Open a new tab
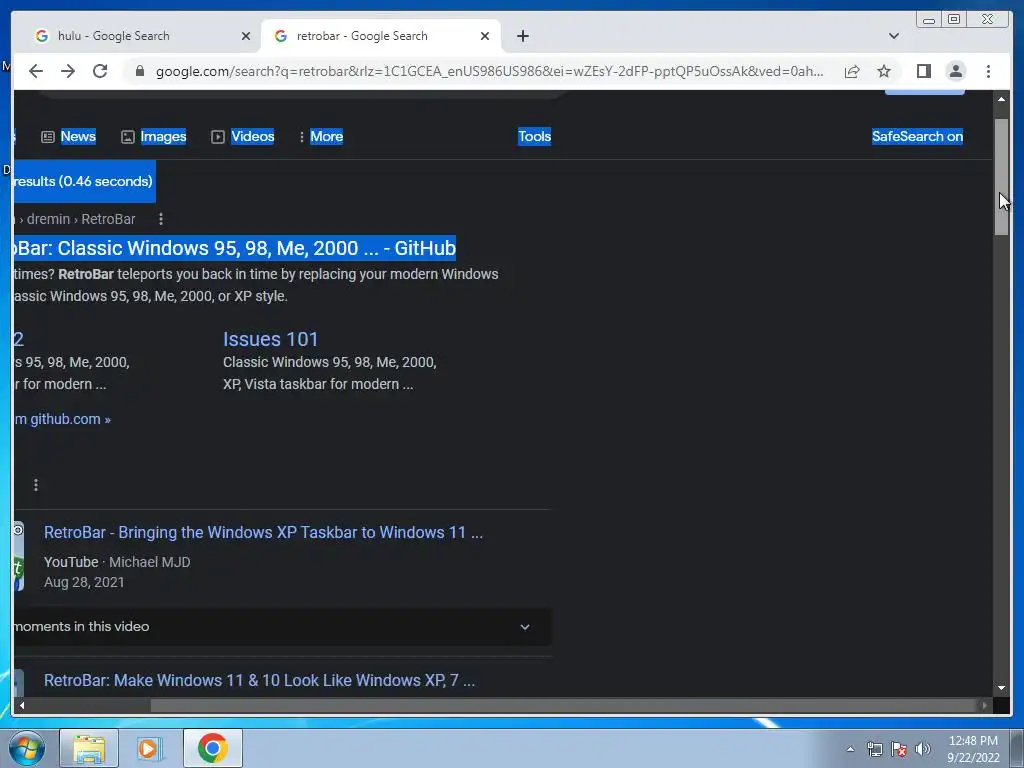 coord(522,36)
